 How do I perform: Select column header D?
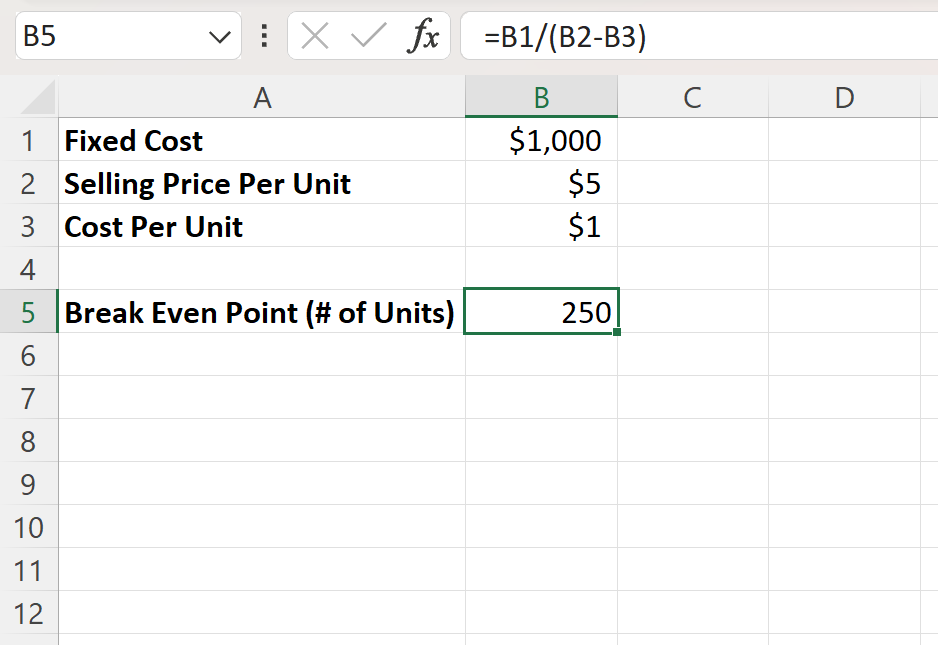point(844,97)
